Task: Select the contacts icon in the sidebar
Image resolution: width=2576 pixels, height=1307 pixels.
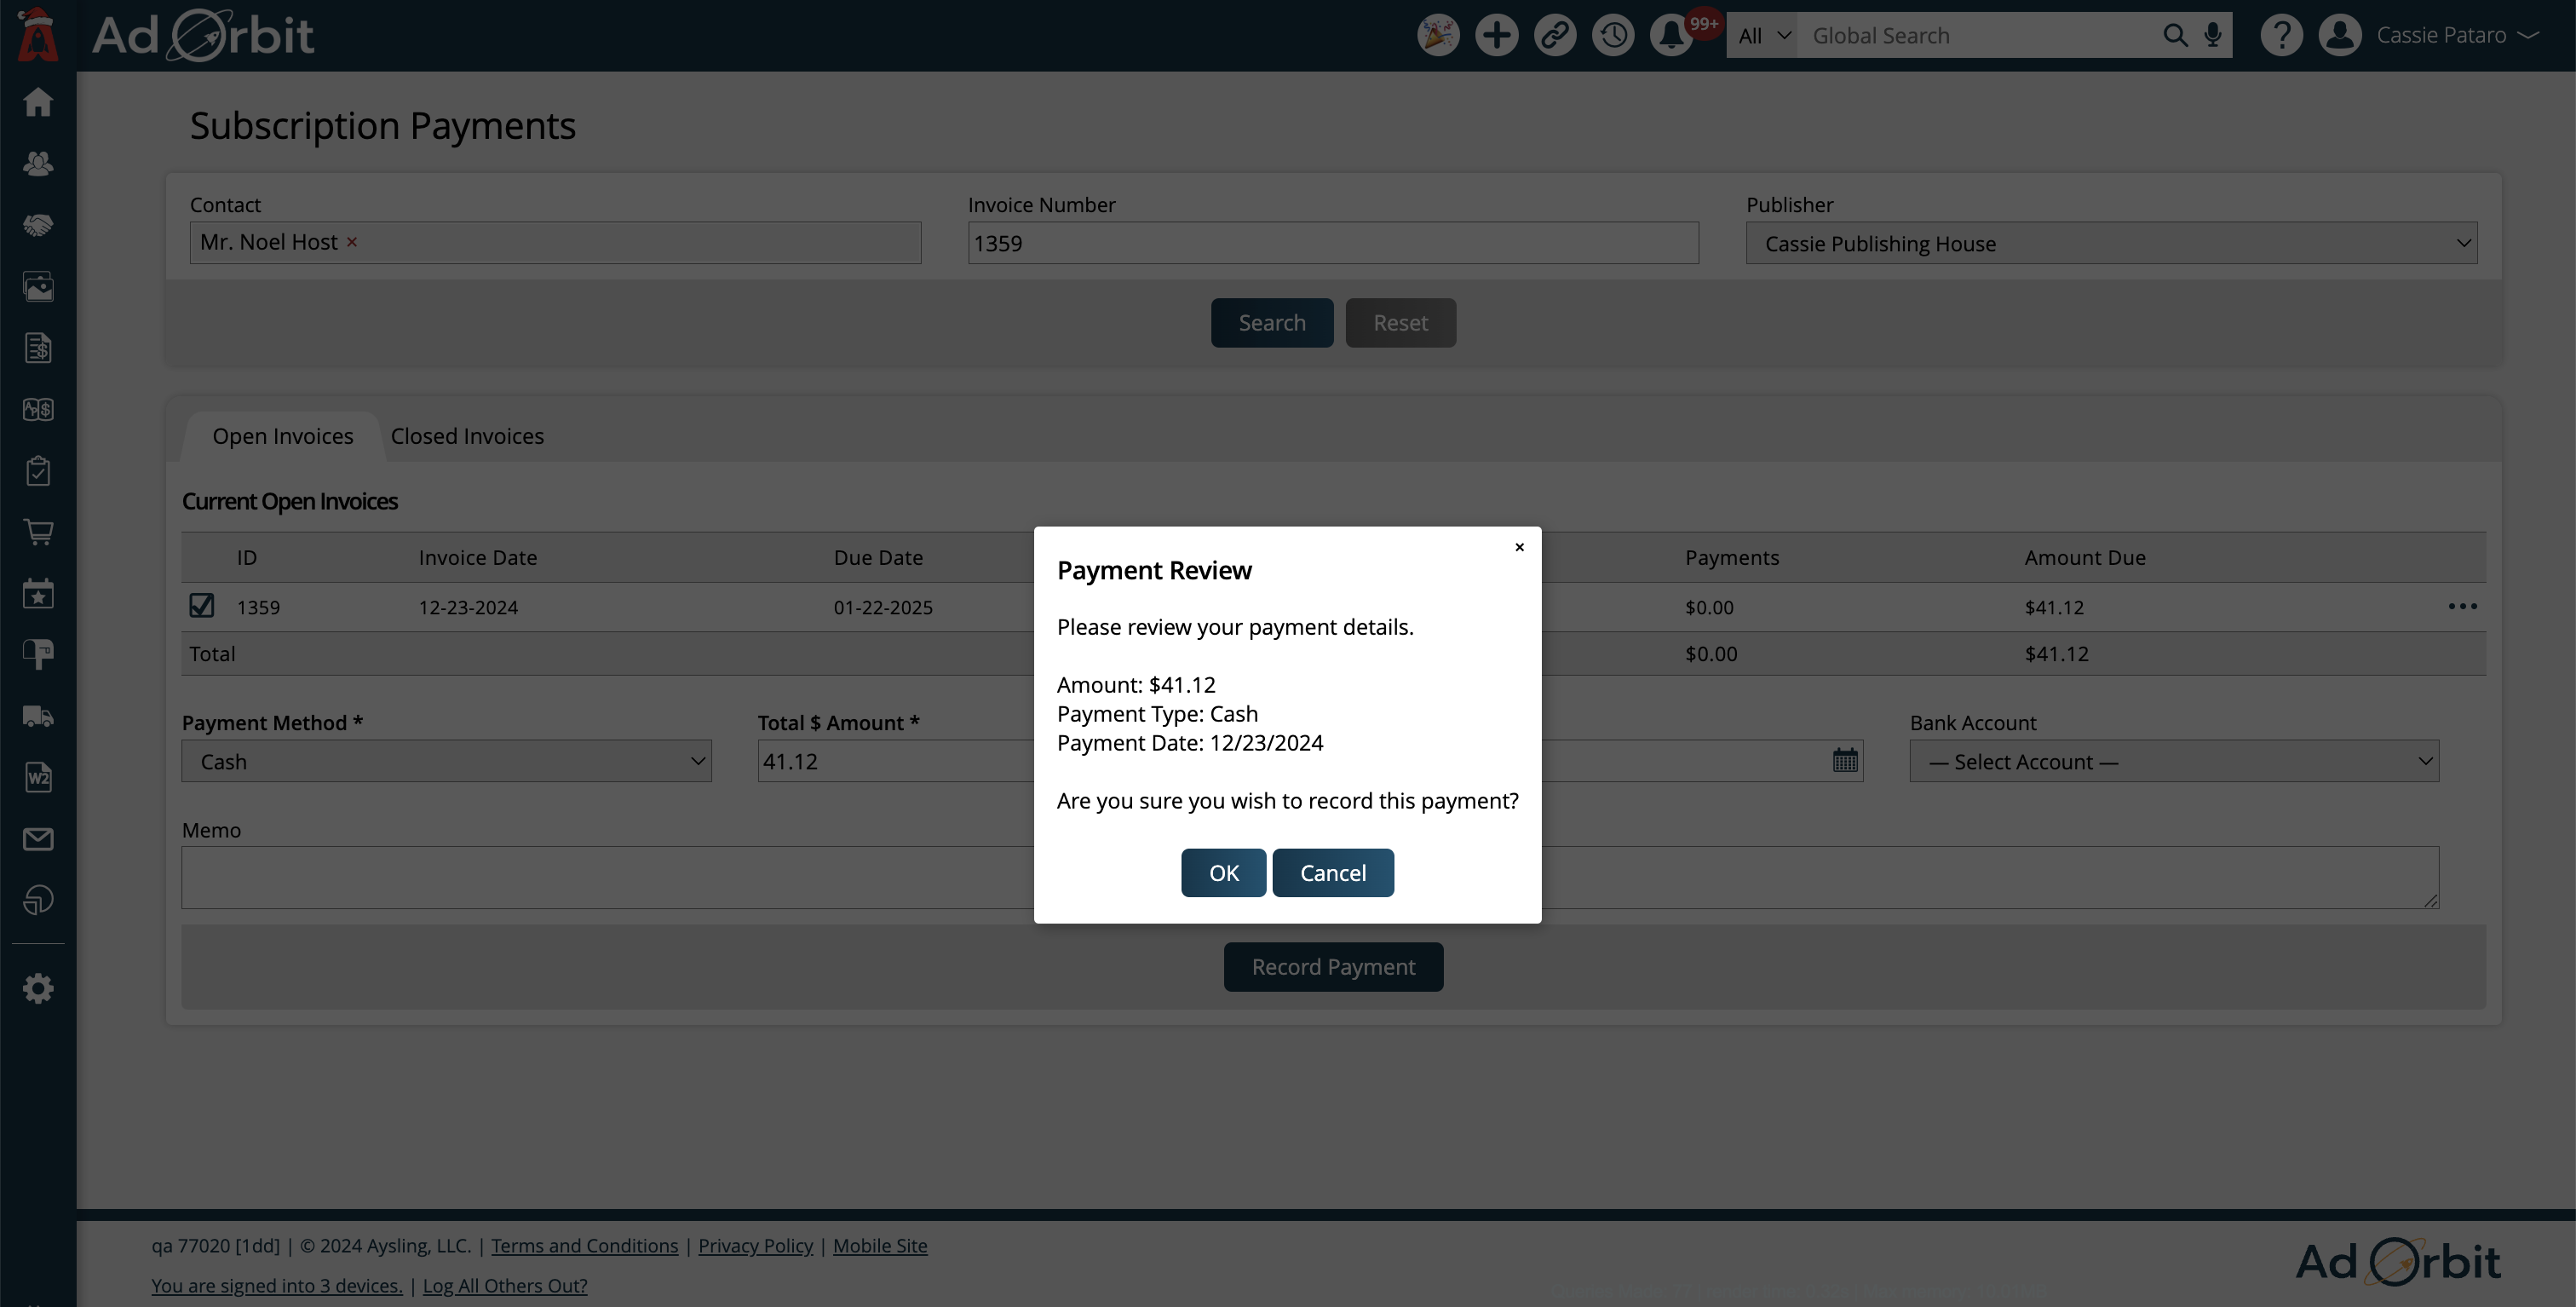Action: coord(37,164)
